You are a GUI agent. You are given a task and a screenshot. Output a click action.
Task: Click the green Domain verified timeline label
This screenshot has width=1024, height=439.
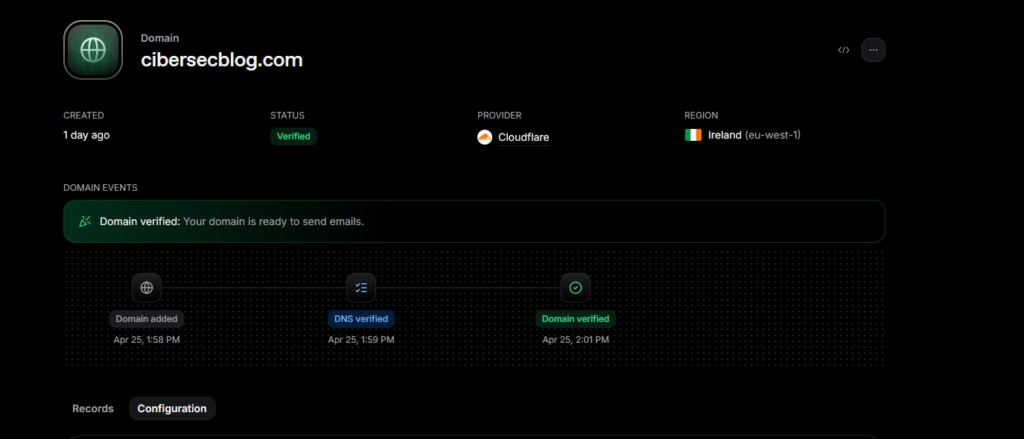pyautogui.click(x=575, y=319)
